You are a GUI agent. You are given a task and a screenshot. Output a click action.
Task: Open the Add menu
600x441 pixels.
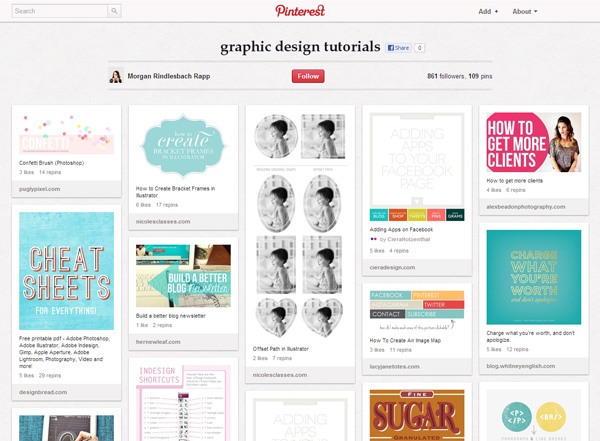point(488,11)
